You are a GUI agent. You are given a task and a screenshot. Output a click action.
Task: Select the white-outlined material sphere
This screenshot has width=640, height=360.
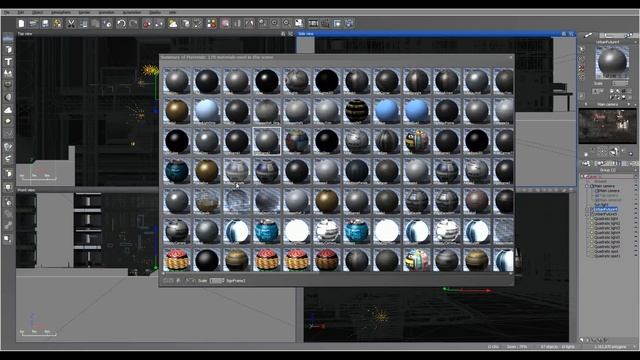(x=267, y=141)
